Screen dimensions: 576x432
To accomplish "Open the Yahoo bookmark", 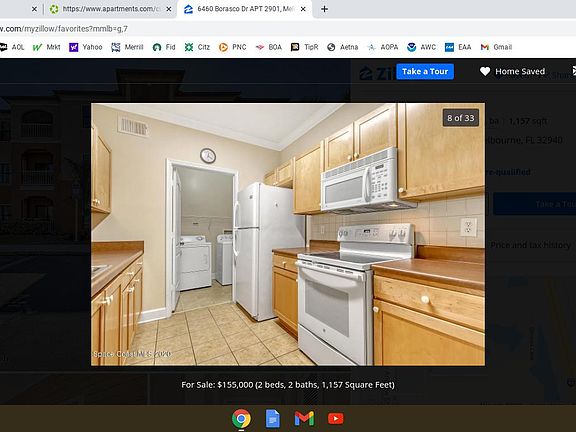I will (86, 47).
